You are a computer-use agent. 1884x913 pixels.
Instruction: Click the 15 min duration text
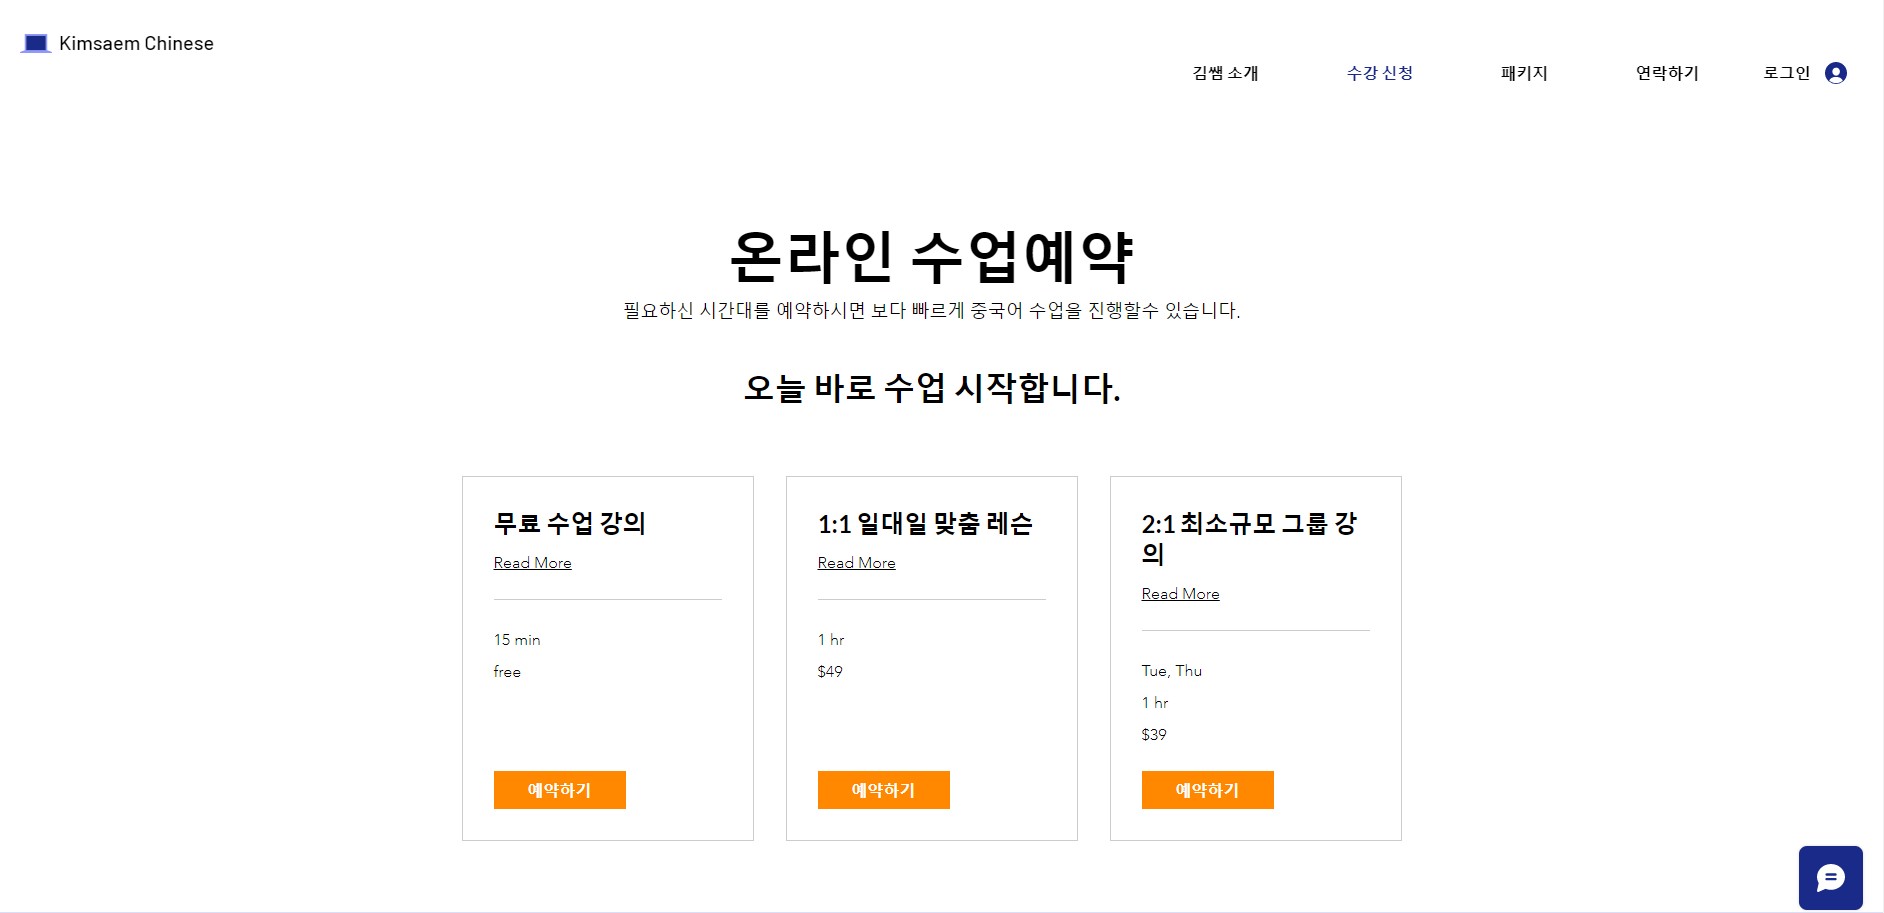coord(517,640)
